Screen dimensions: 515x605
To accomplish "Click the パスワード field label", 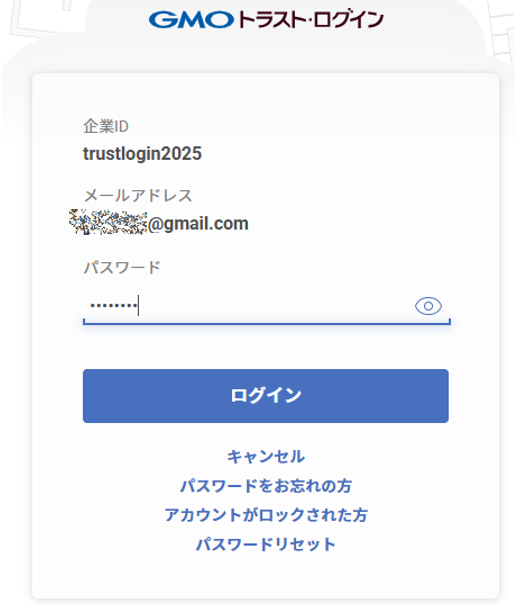I will [x=122, y=267].
